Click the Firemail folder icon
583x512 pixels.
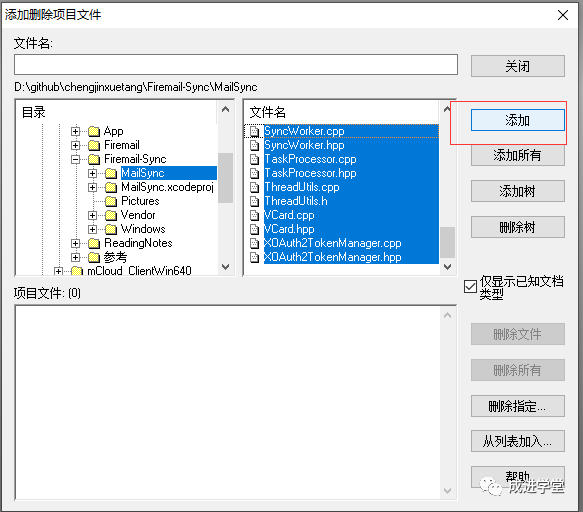tap(94, 145)
